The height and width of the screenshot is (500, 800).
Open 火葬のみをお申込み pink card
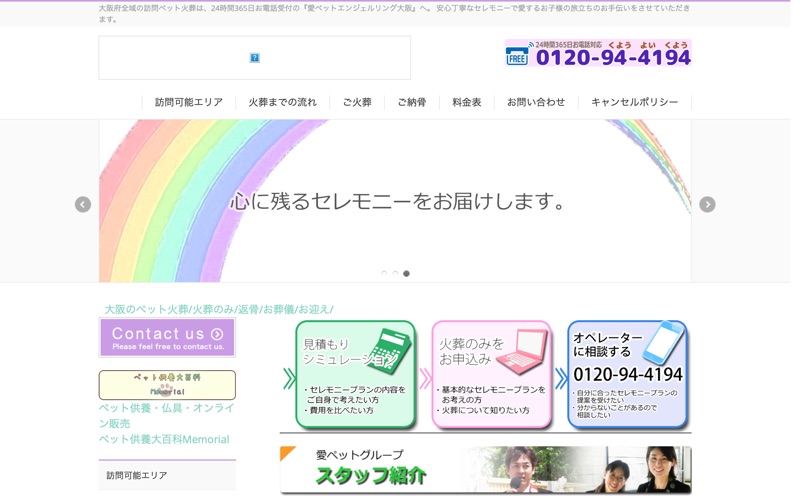pyautogui.click(x=492, y=374)
